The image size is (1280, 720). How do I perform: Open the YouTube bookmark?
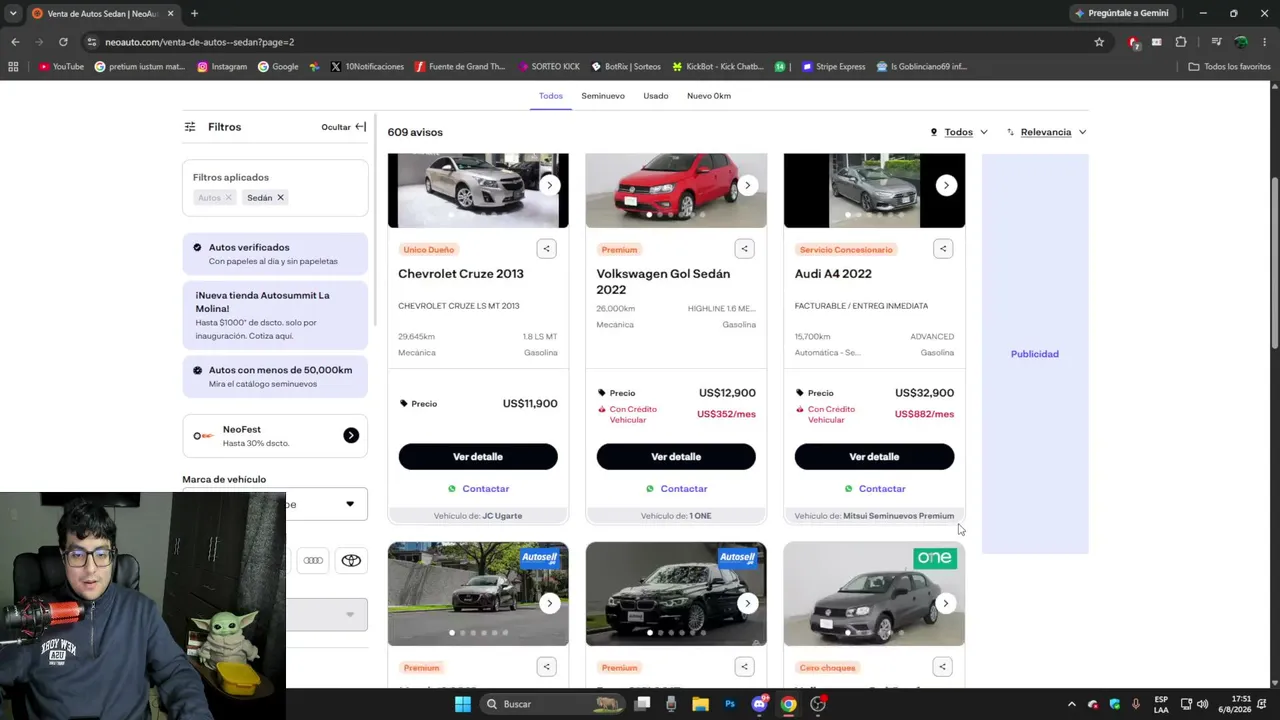(x=61, y=67)
